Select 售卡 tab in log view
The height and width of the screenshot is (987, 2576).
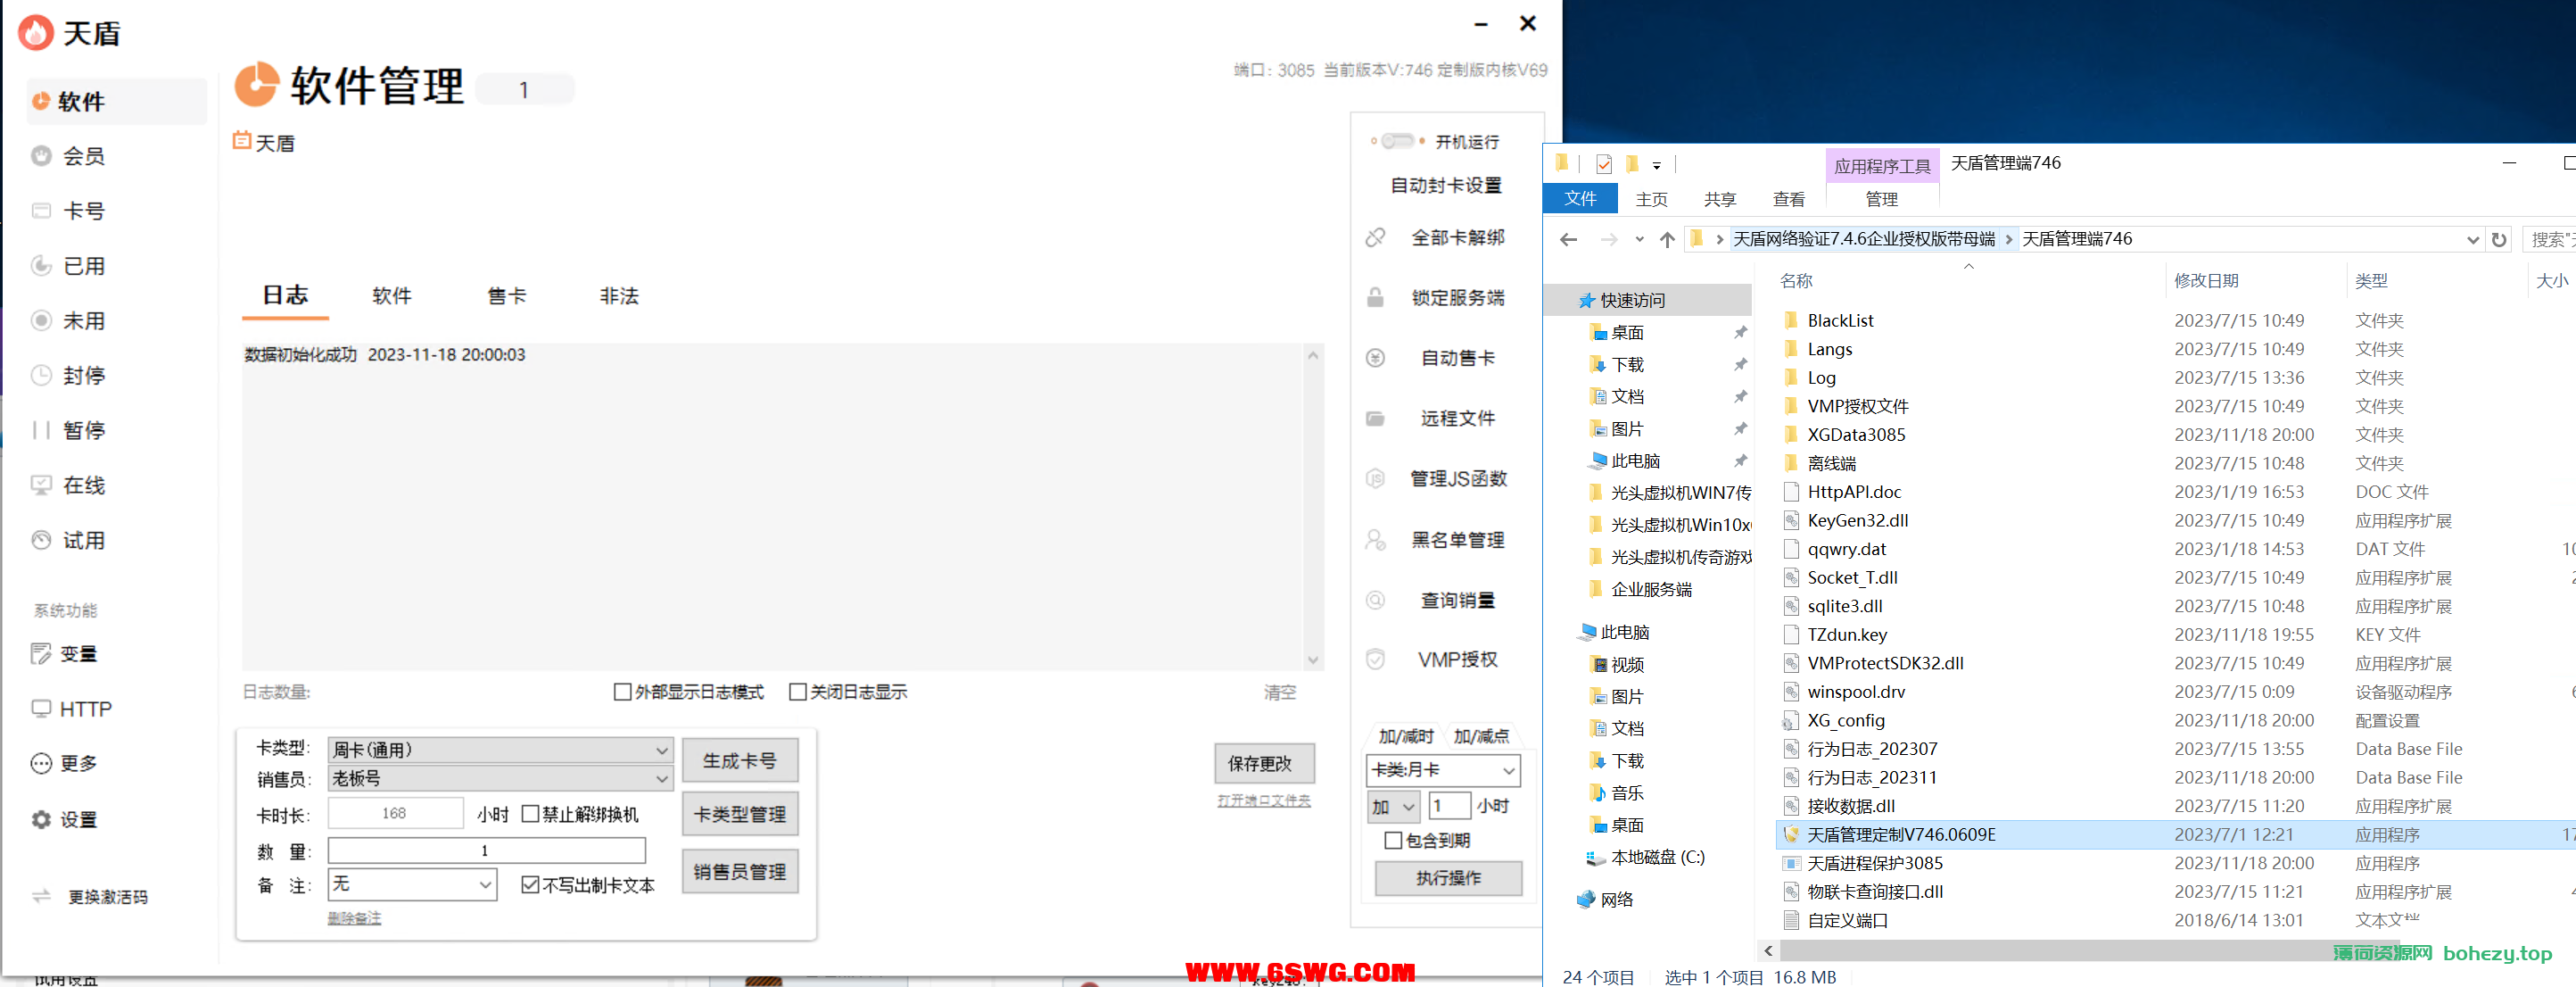pyautogui.click(x=503, y=296)
